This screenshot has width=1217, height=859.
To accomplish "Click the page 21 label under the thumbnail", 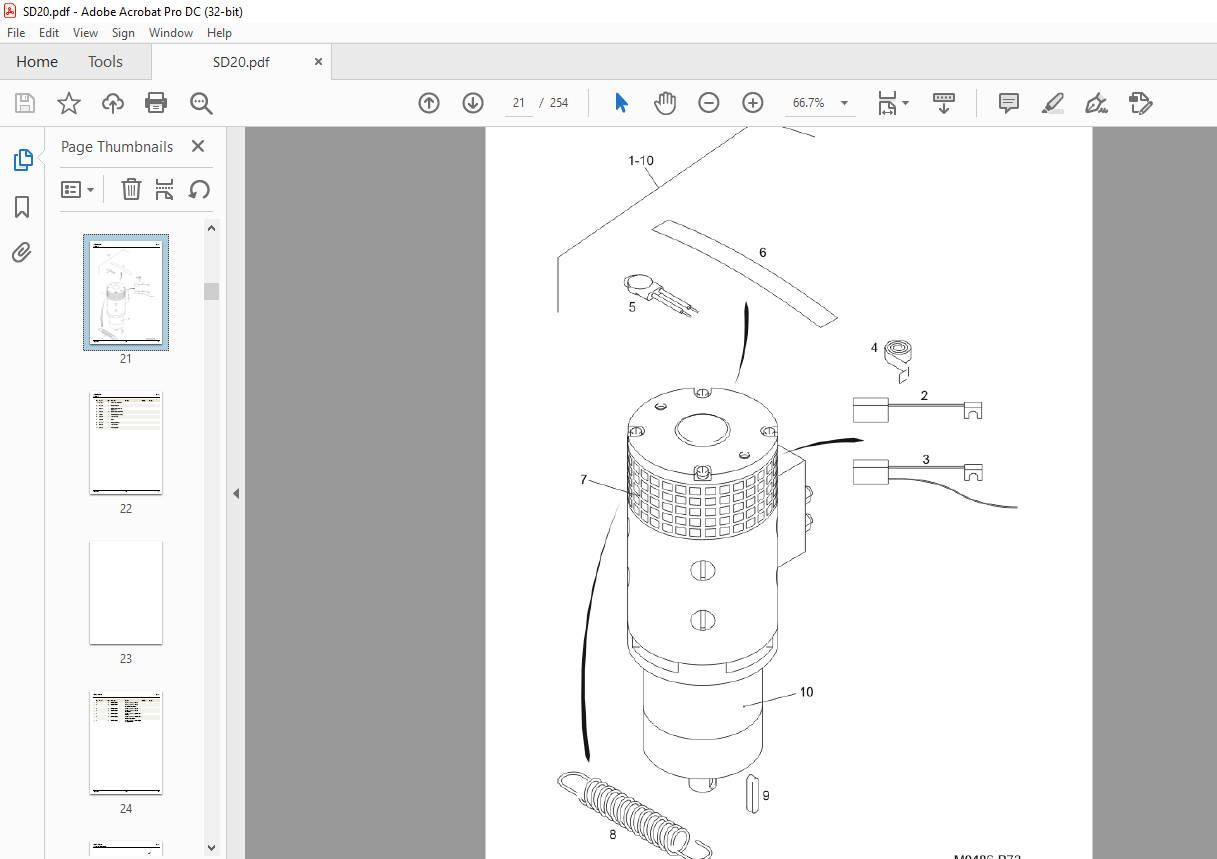I will click(x=126, y=358).
